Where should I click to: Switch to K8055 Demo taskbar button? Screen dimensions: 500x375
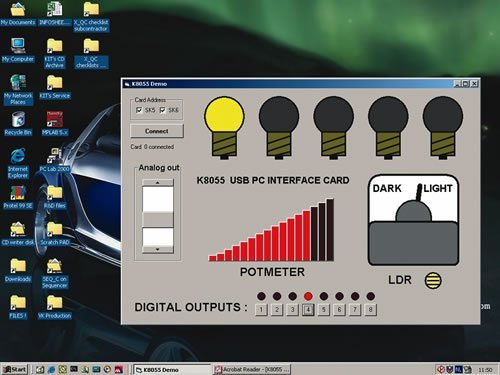coord(172,370)
